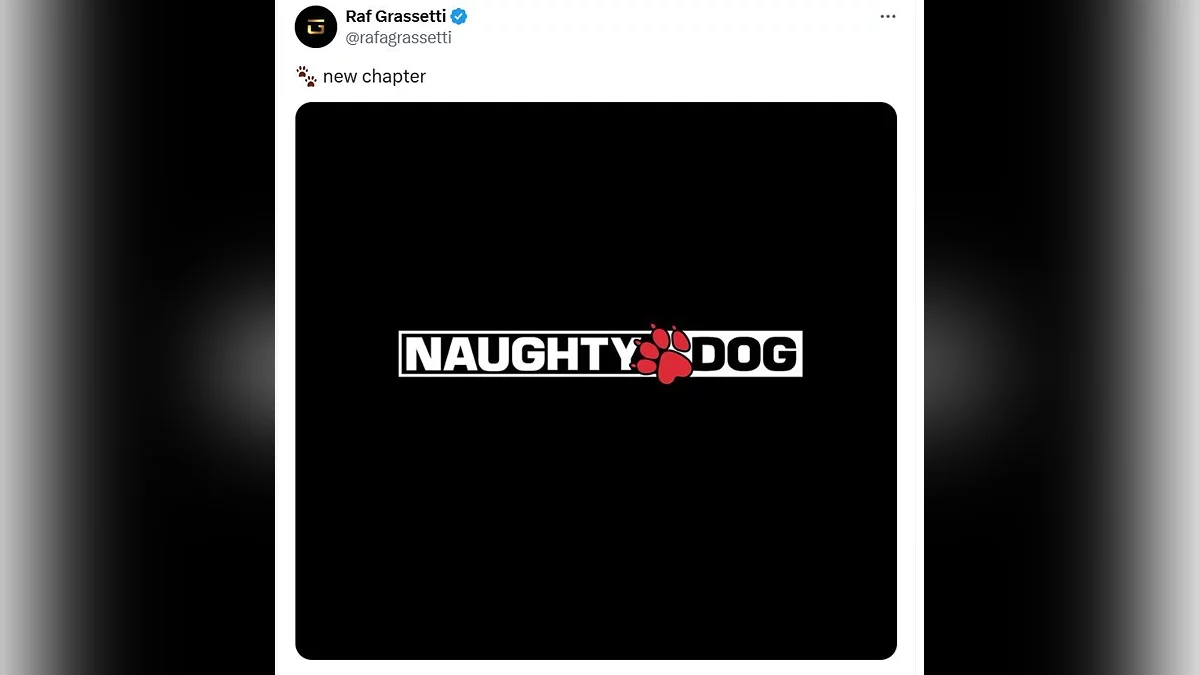The height and width of the screenshot is (675, 1200).
Task: Open the Raf Grassetti profile name link
Action: (395, 16)
